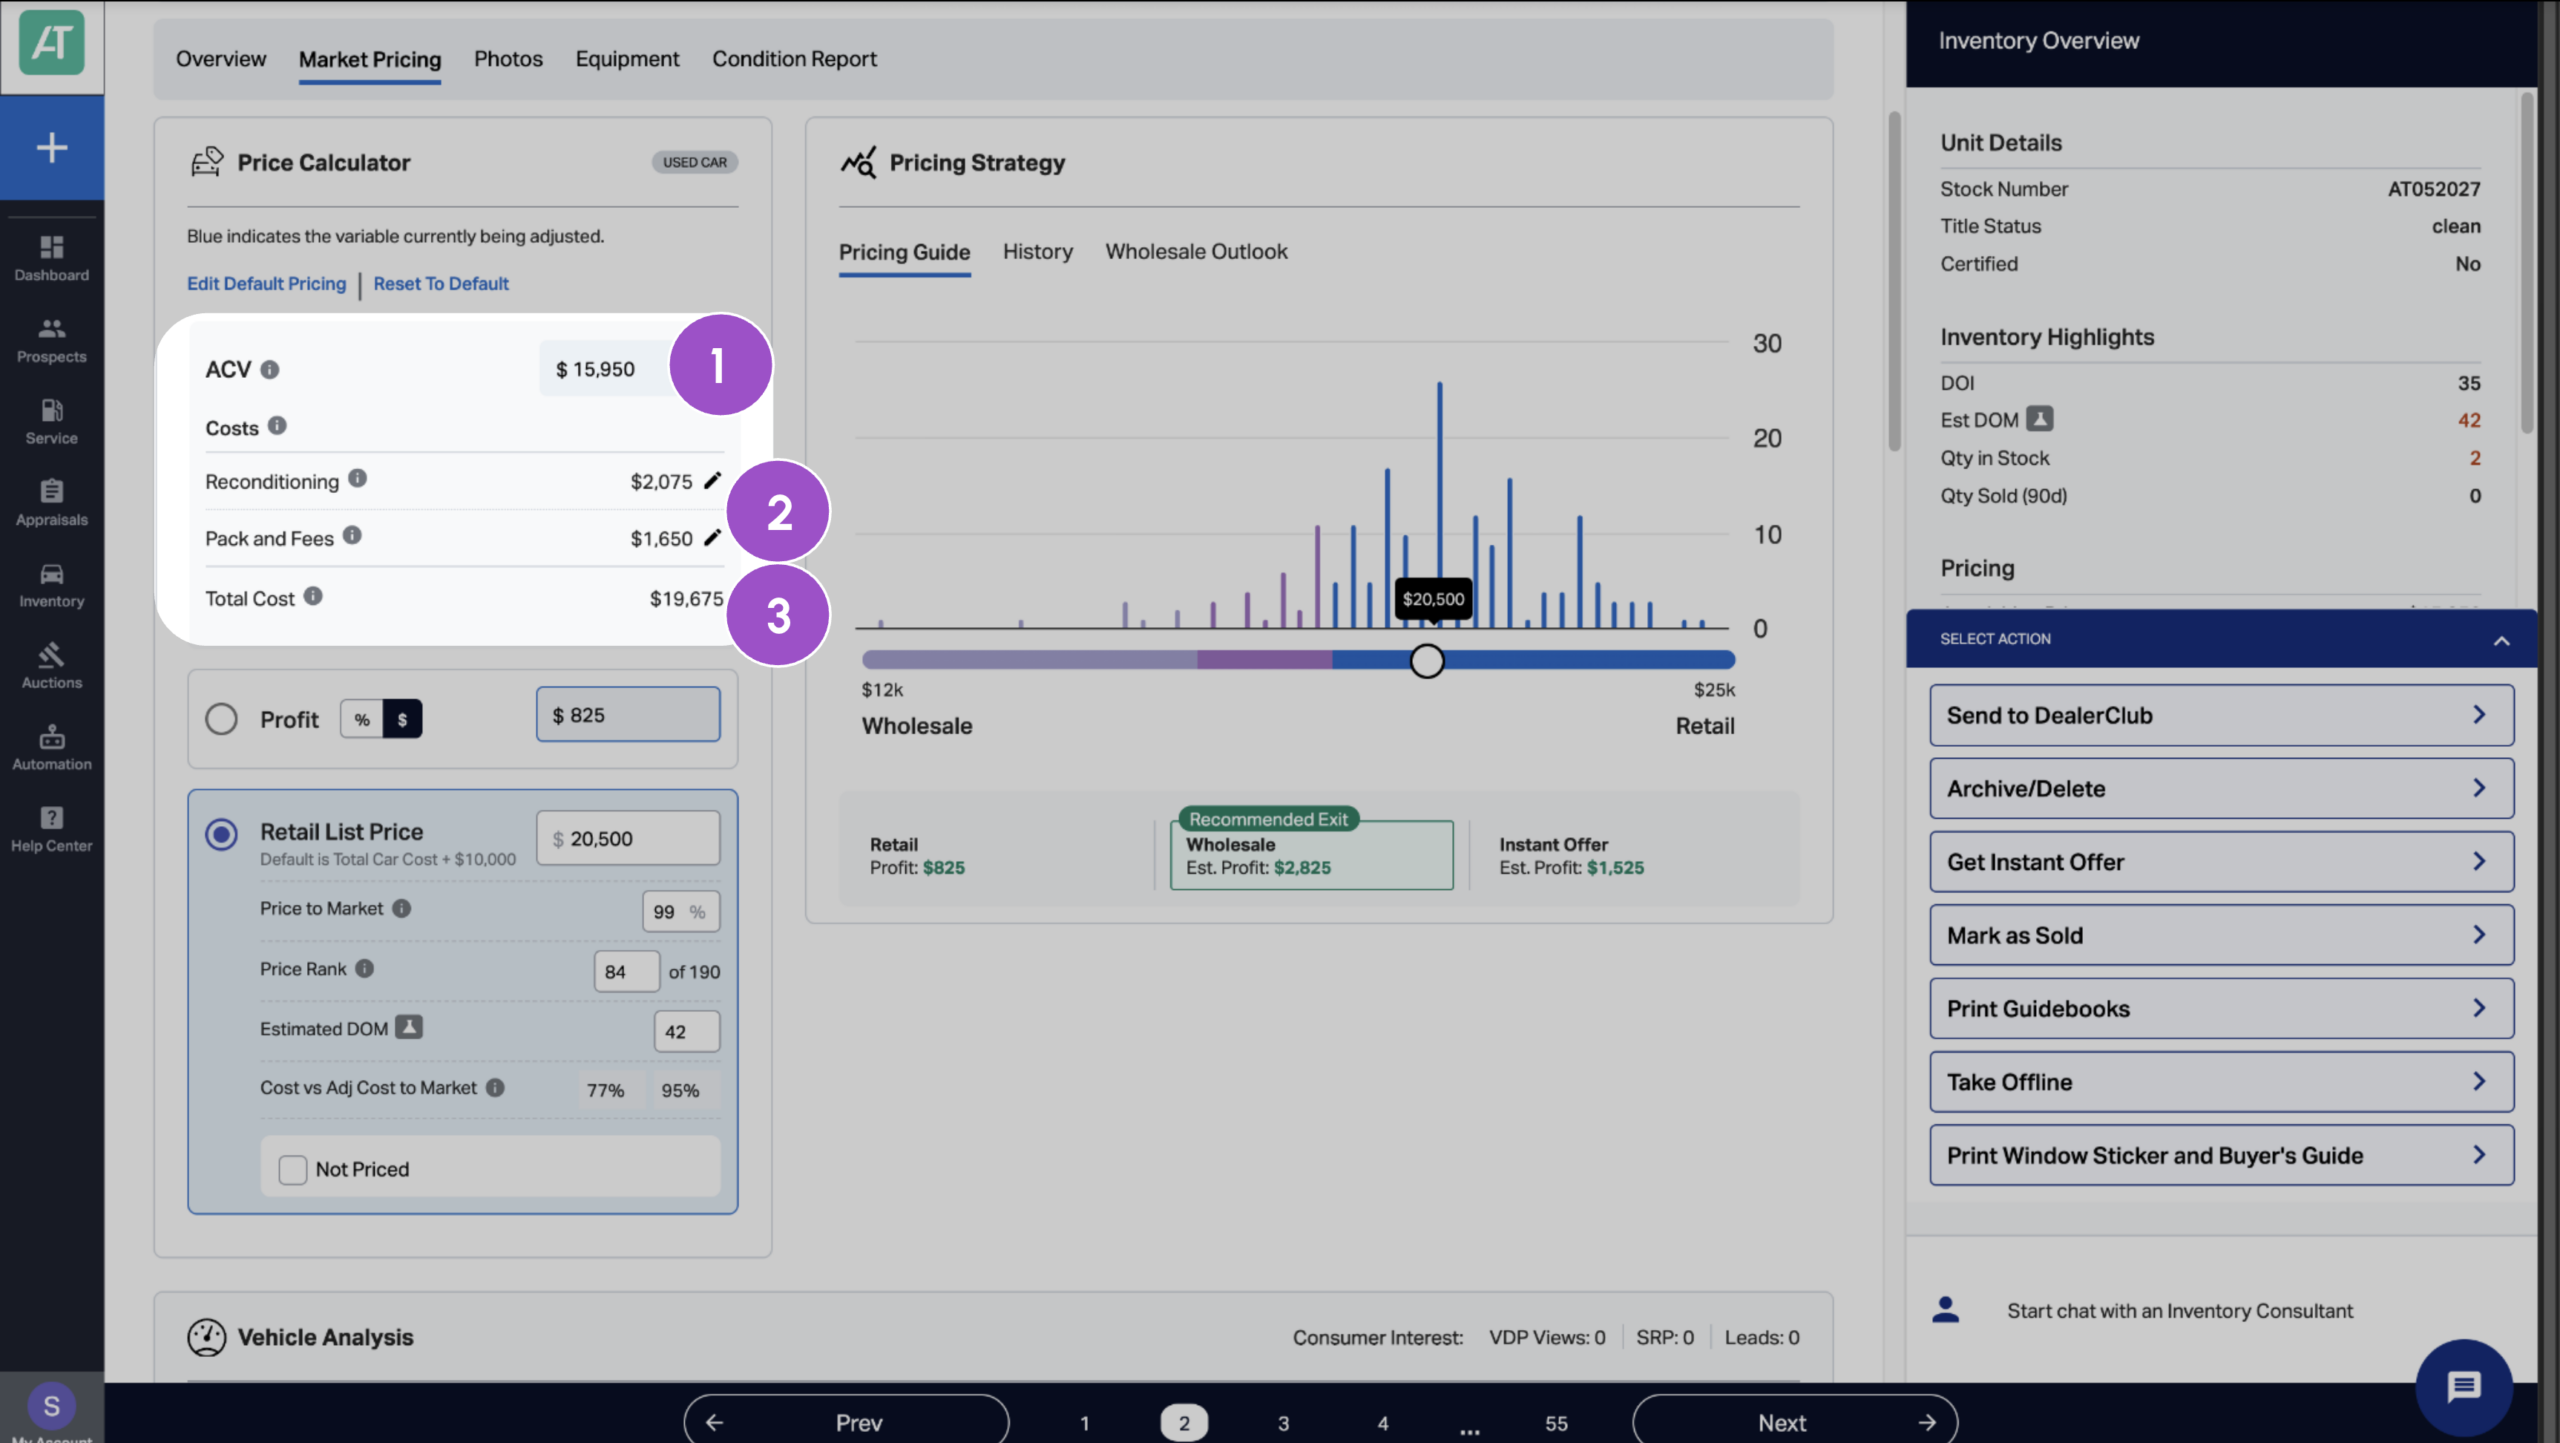Click the pricing slider handle

tap(1427, 660)
